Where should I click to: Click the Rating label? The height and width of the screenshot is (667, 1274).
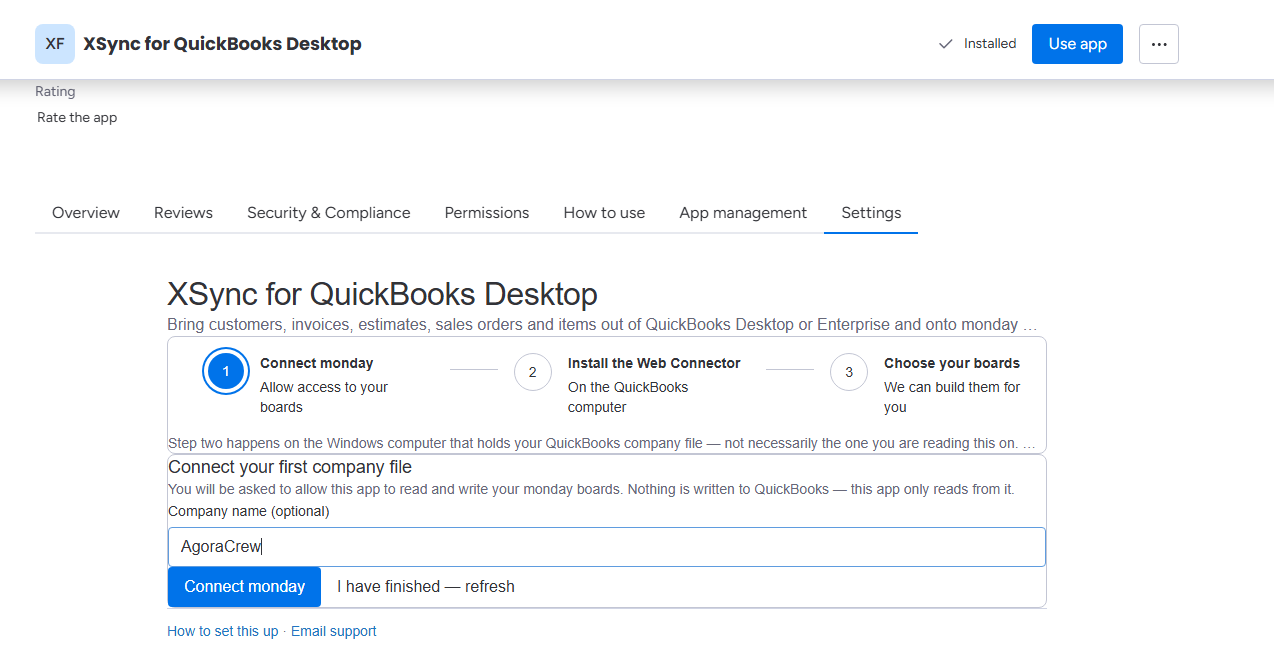[x=55, y=91]
